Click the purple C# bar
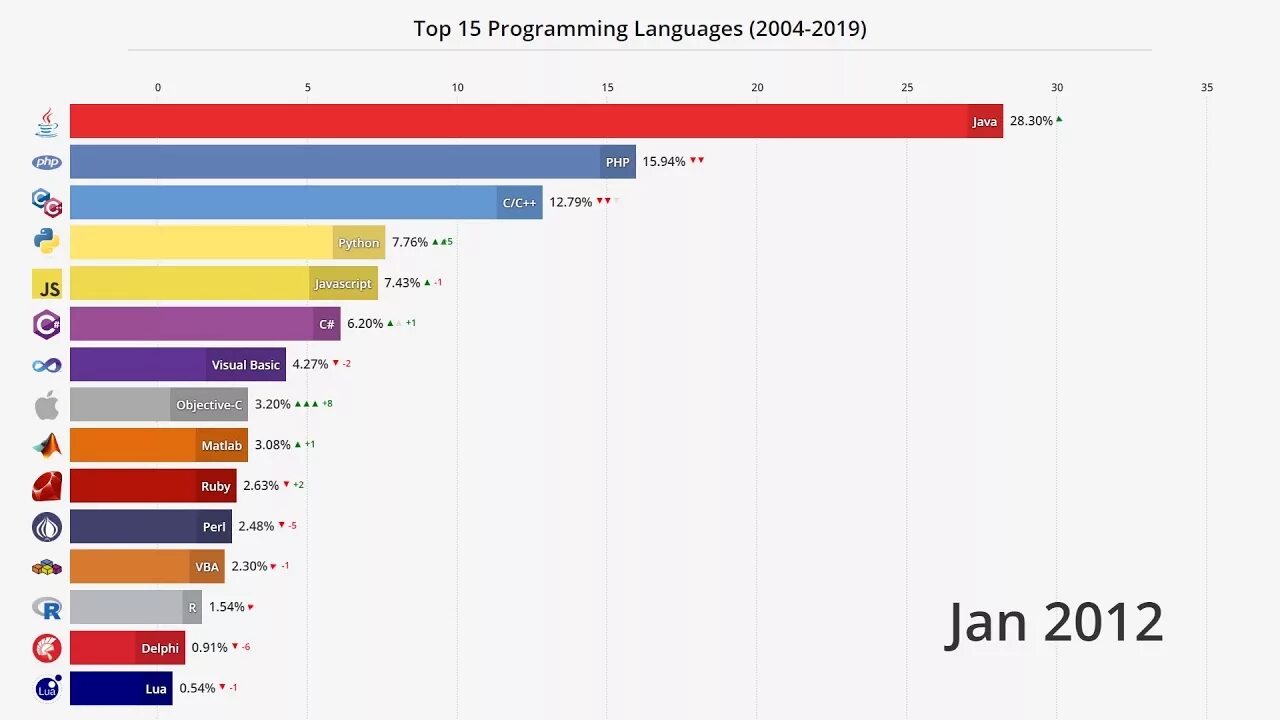 (x=205, y=324)
